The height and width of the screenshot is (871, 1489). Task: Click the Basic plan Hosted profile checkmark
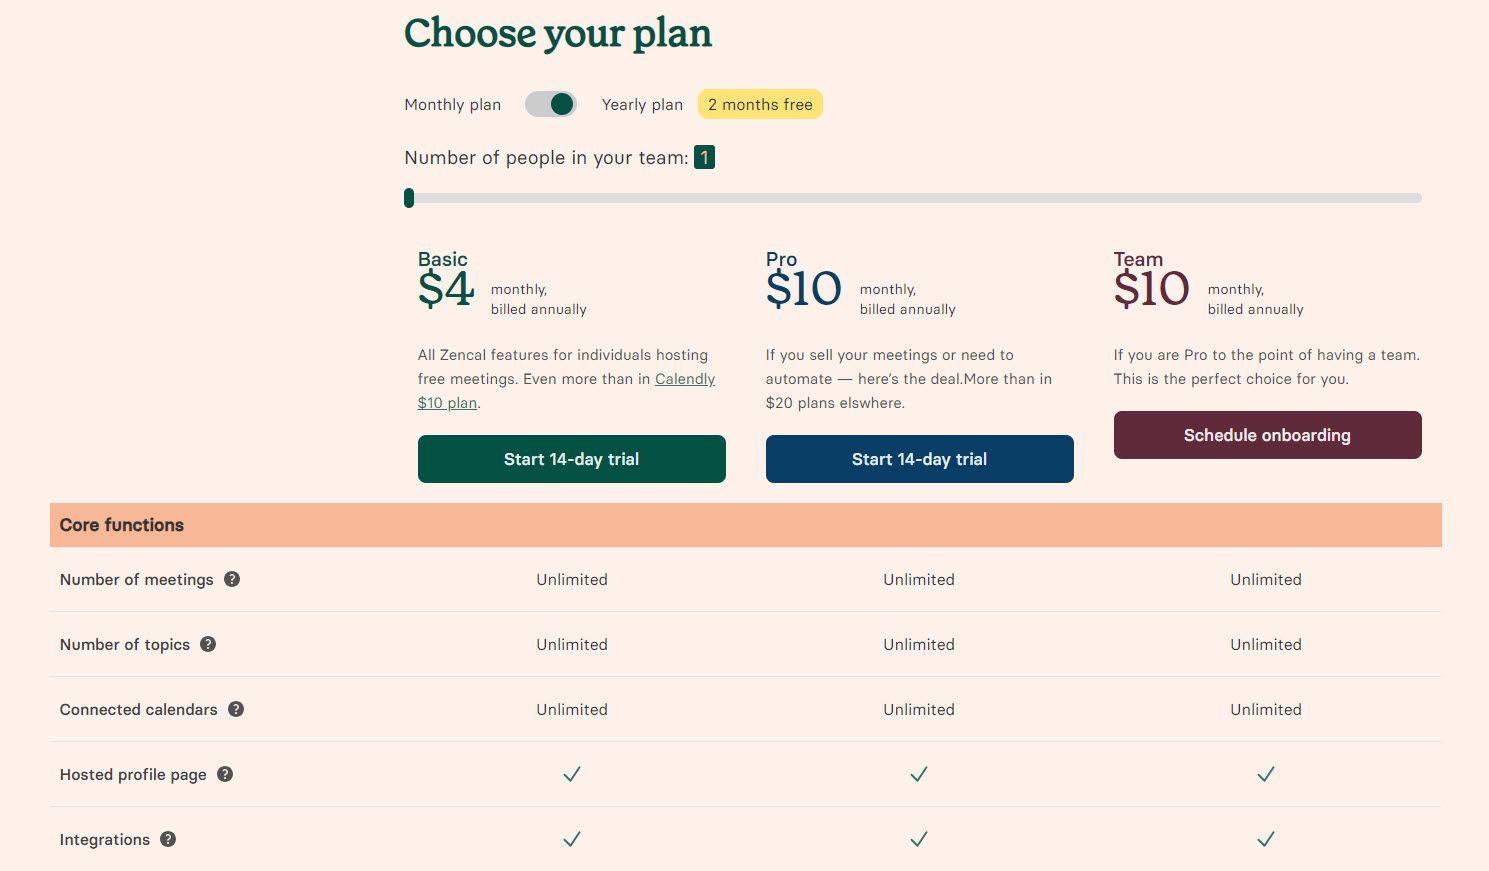(571, 774)
